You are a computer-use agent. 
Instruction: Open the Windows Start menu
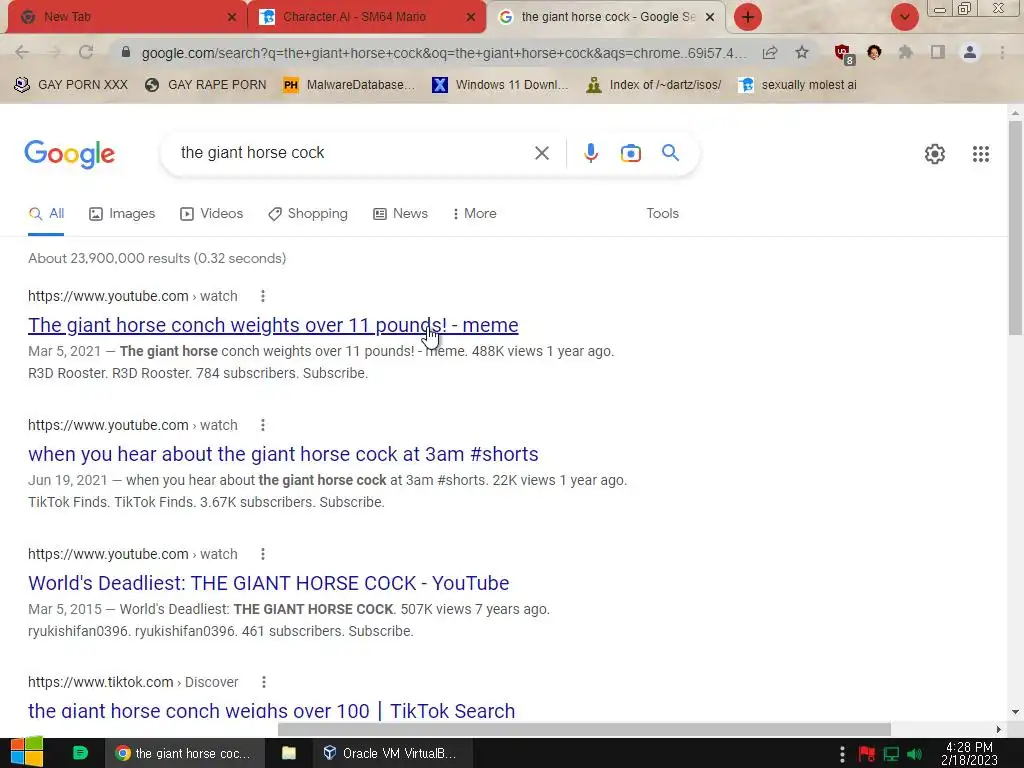click(27, 753)
